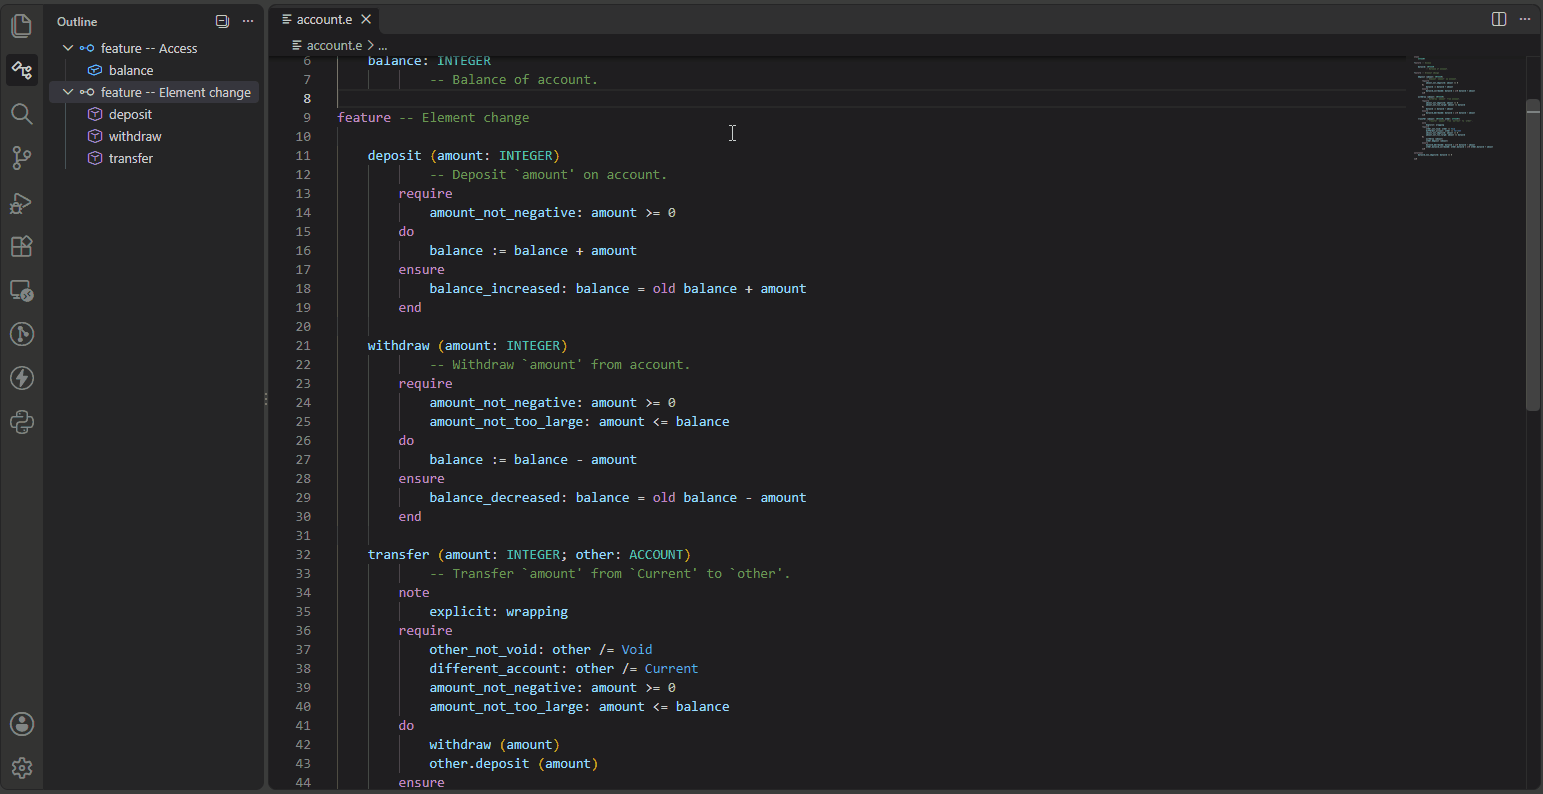Select balance in the outline tree
Image resolution: width=1543 pixels, height=794 pixels.
(x=131, y=70)
